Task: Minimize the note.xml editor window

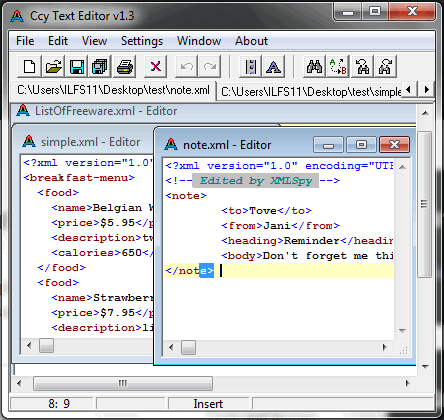Action: pos(328,145)
